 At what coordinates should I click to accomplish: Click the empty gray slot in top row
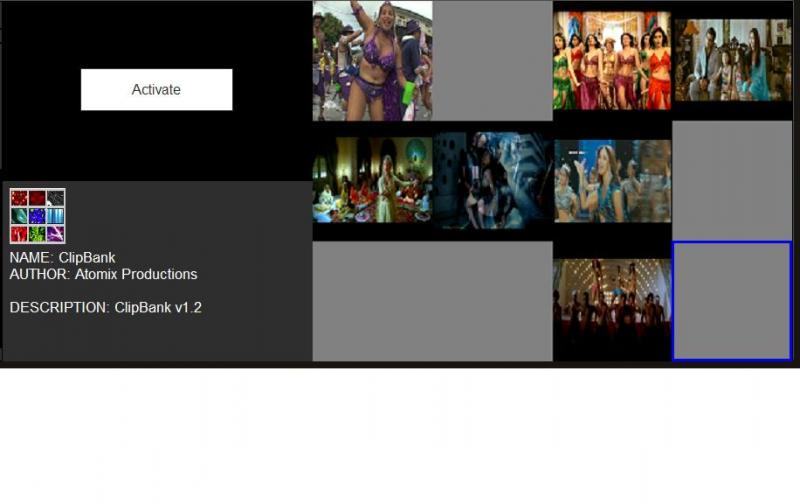[493, 60]
